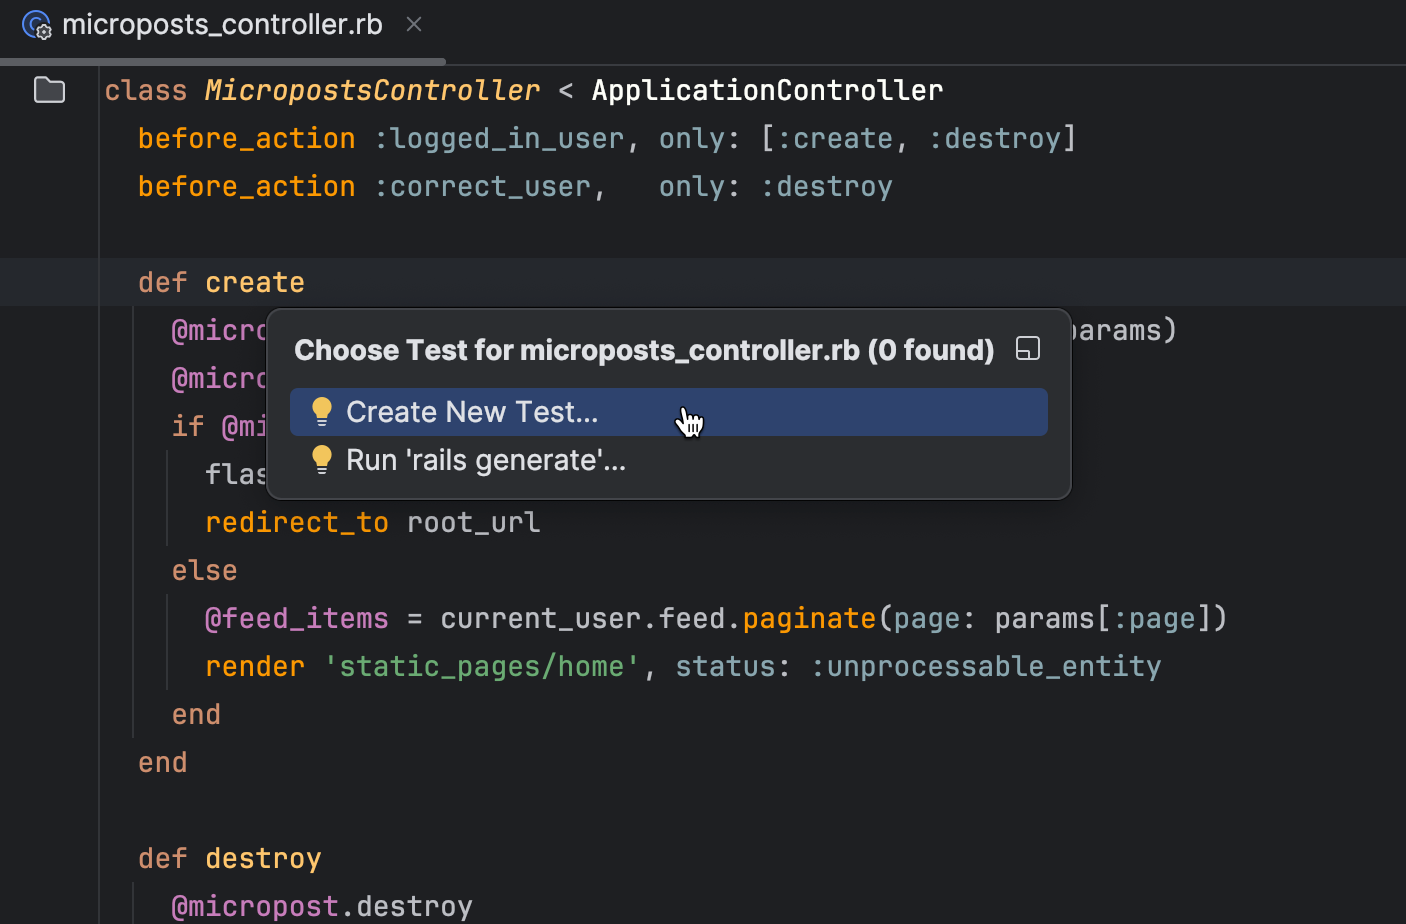This screenshot has height=924, width=1406.
Task: Place cursor on the def create method name
Action: coord(255,282)
